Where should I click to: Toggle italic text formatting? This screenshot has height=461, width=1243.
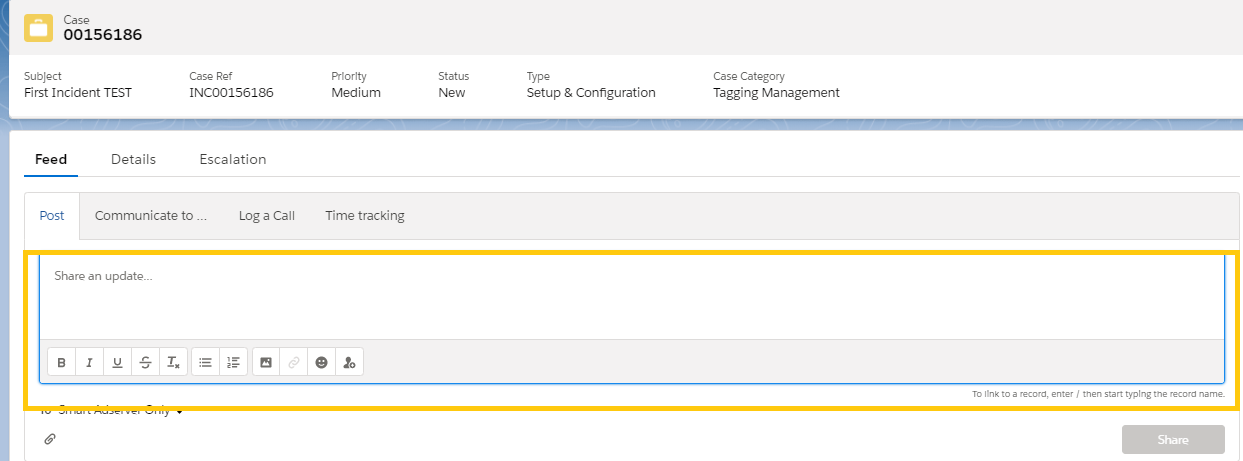(89, 362)
